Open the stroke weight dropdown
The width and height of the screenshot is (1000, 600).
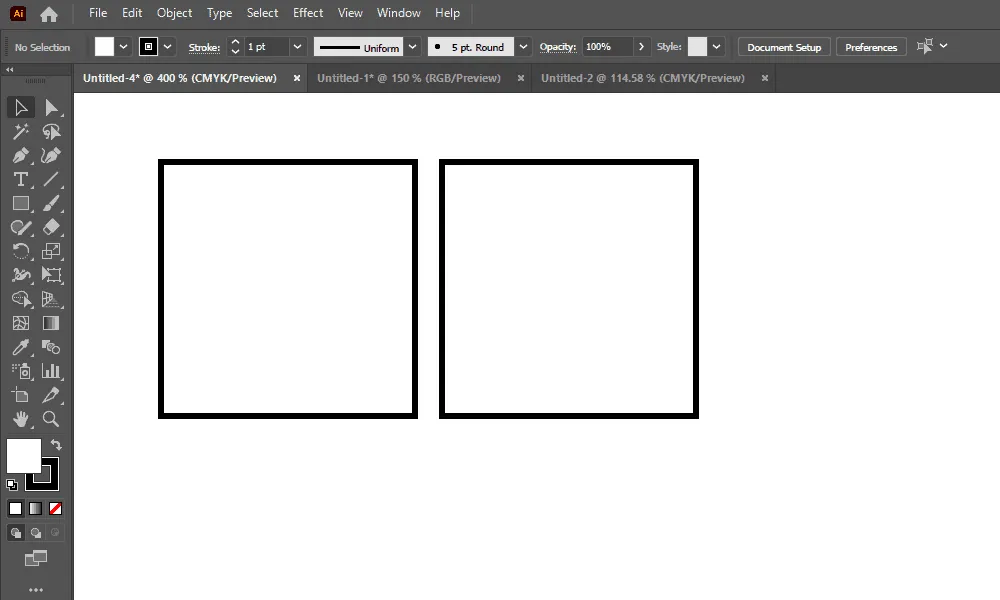click(x=297, y=47)
